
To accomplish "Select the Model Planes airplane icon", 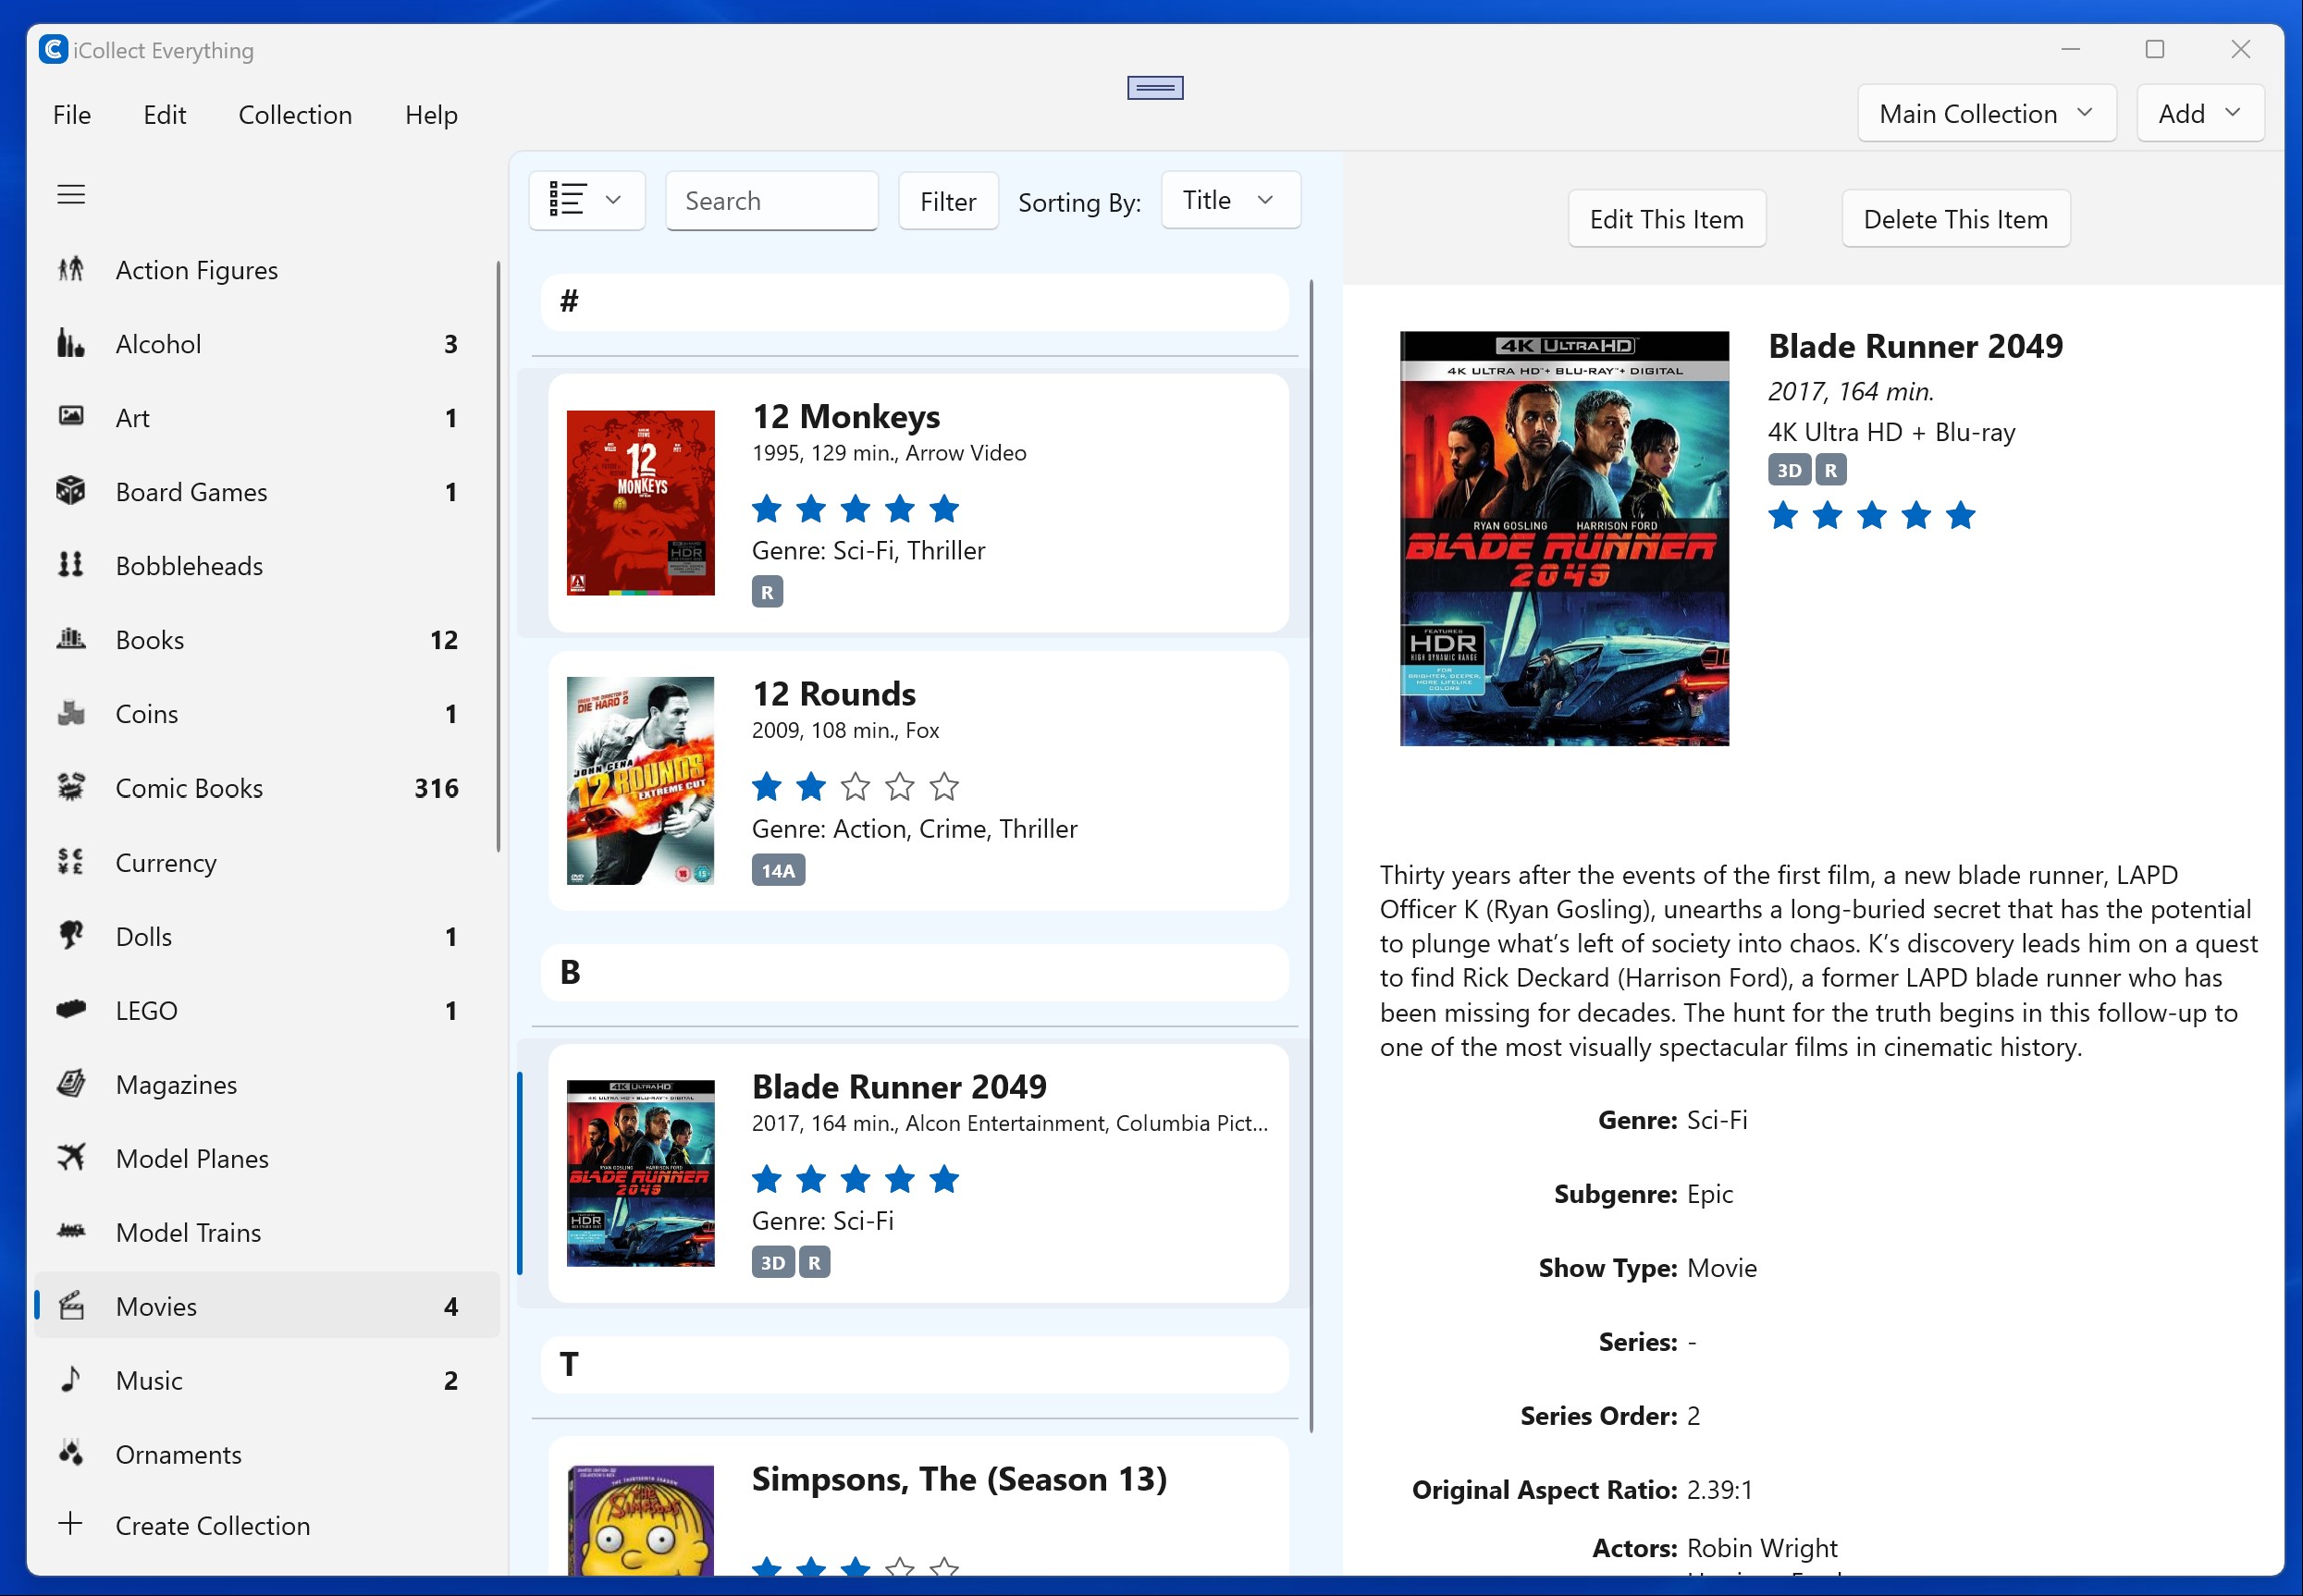I will [70, 1158].
